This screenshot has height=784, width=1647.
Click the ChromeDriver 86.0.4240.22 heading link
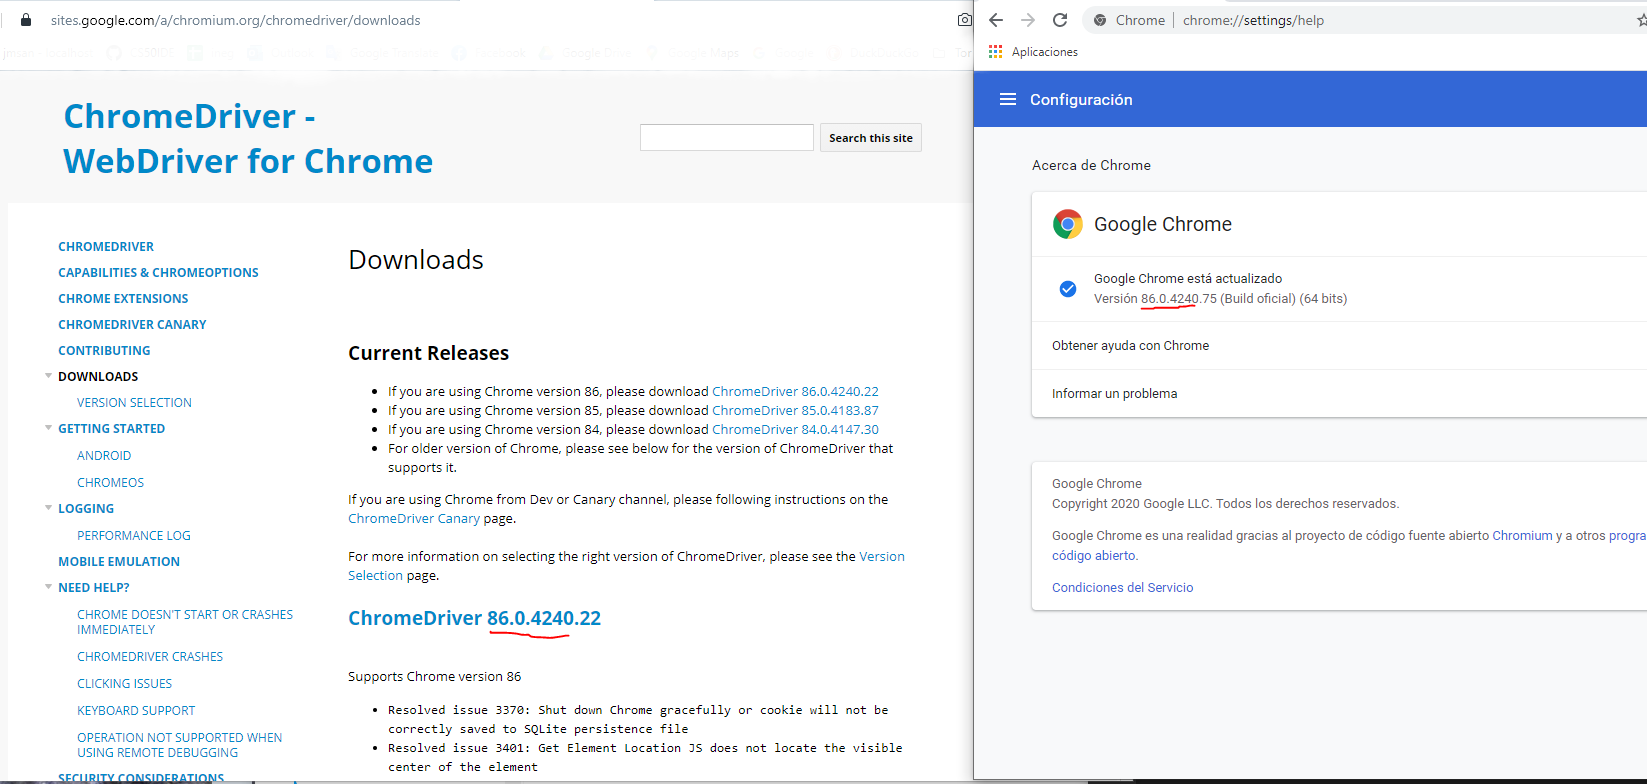[474, 618]
